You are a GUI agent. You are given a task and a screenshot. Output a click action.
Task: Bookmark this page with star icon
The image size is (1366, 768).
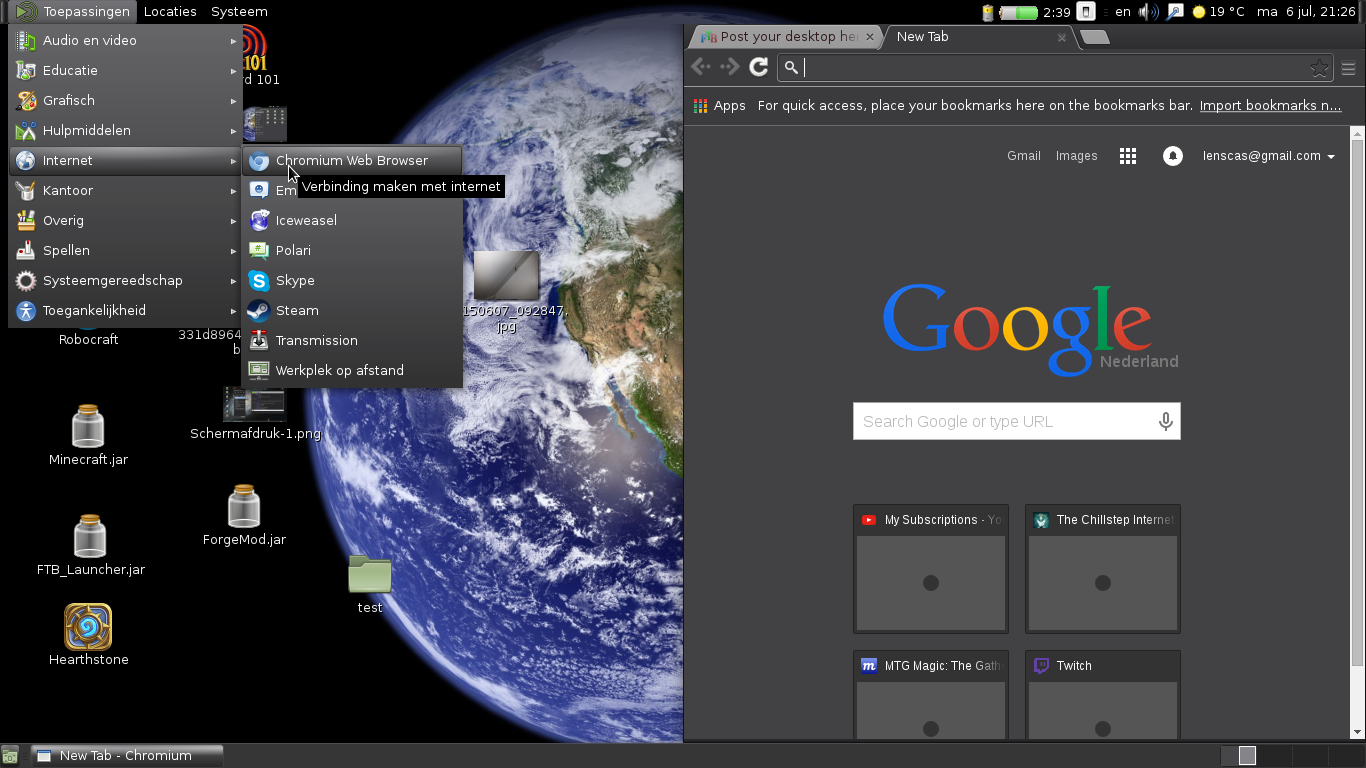coord(1319,68)
